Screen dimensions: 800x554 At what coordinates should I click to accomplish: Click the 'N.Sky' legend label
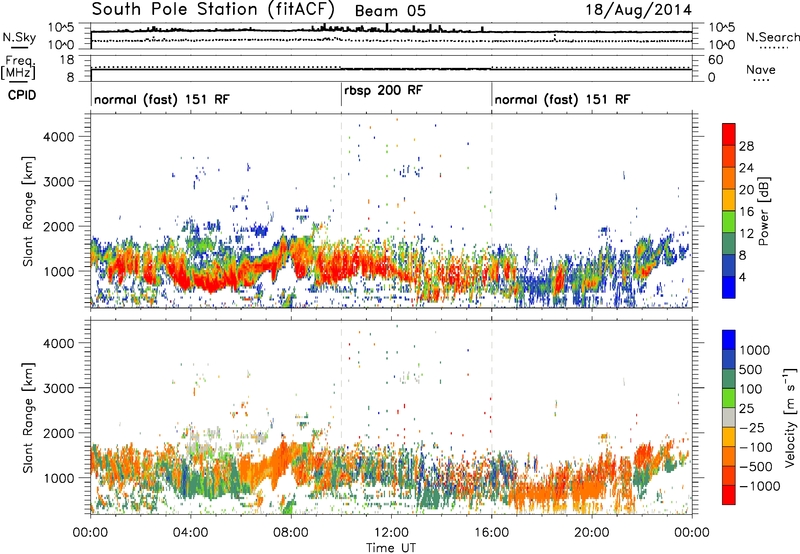pyautogui.click(x=19, y=37)
